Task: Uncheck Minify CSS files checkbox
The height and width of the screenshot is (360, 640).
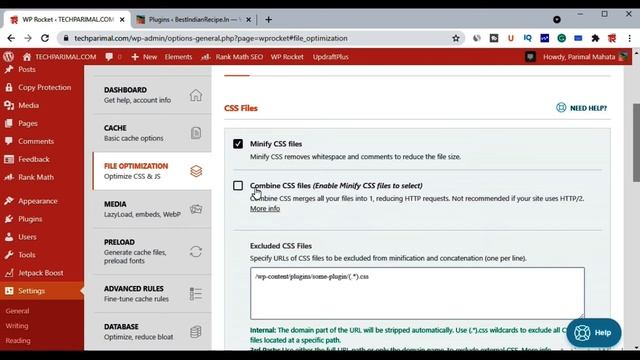Action: tap(238, 144)
